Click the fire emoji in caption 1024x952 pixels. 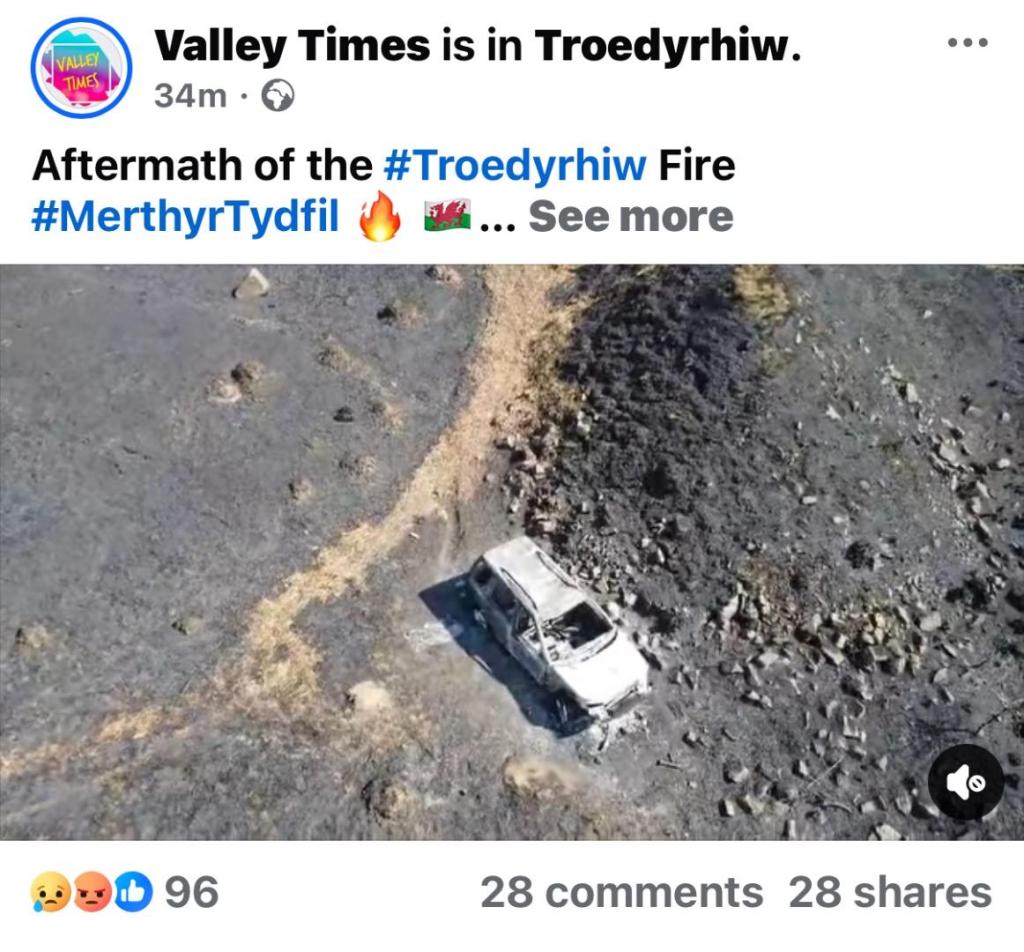pos(379,217)
